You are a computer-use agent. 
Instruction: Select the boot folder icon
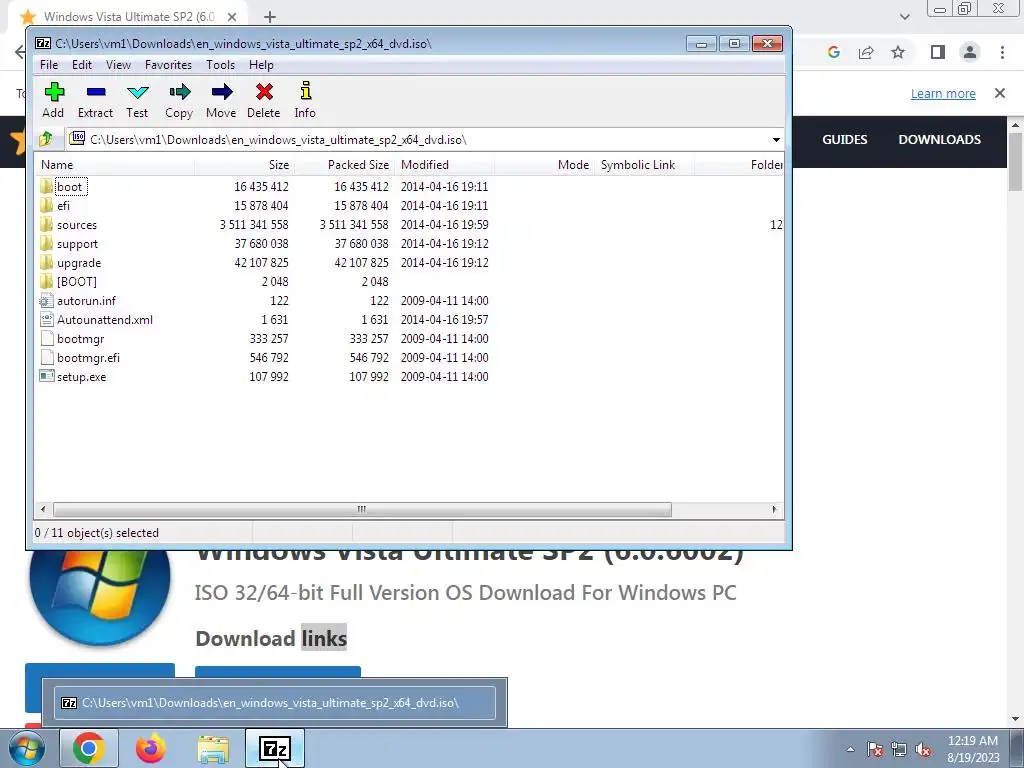[x=46, y=187]
